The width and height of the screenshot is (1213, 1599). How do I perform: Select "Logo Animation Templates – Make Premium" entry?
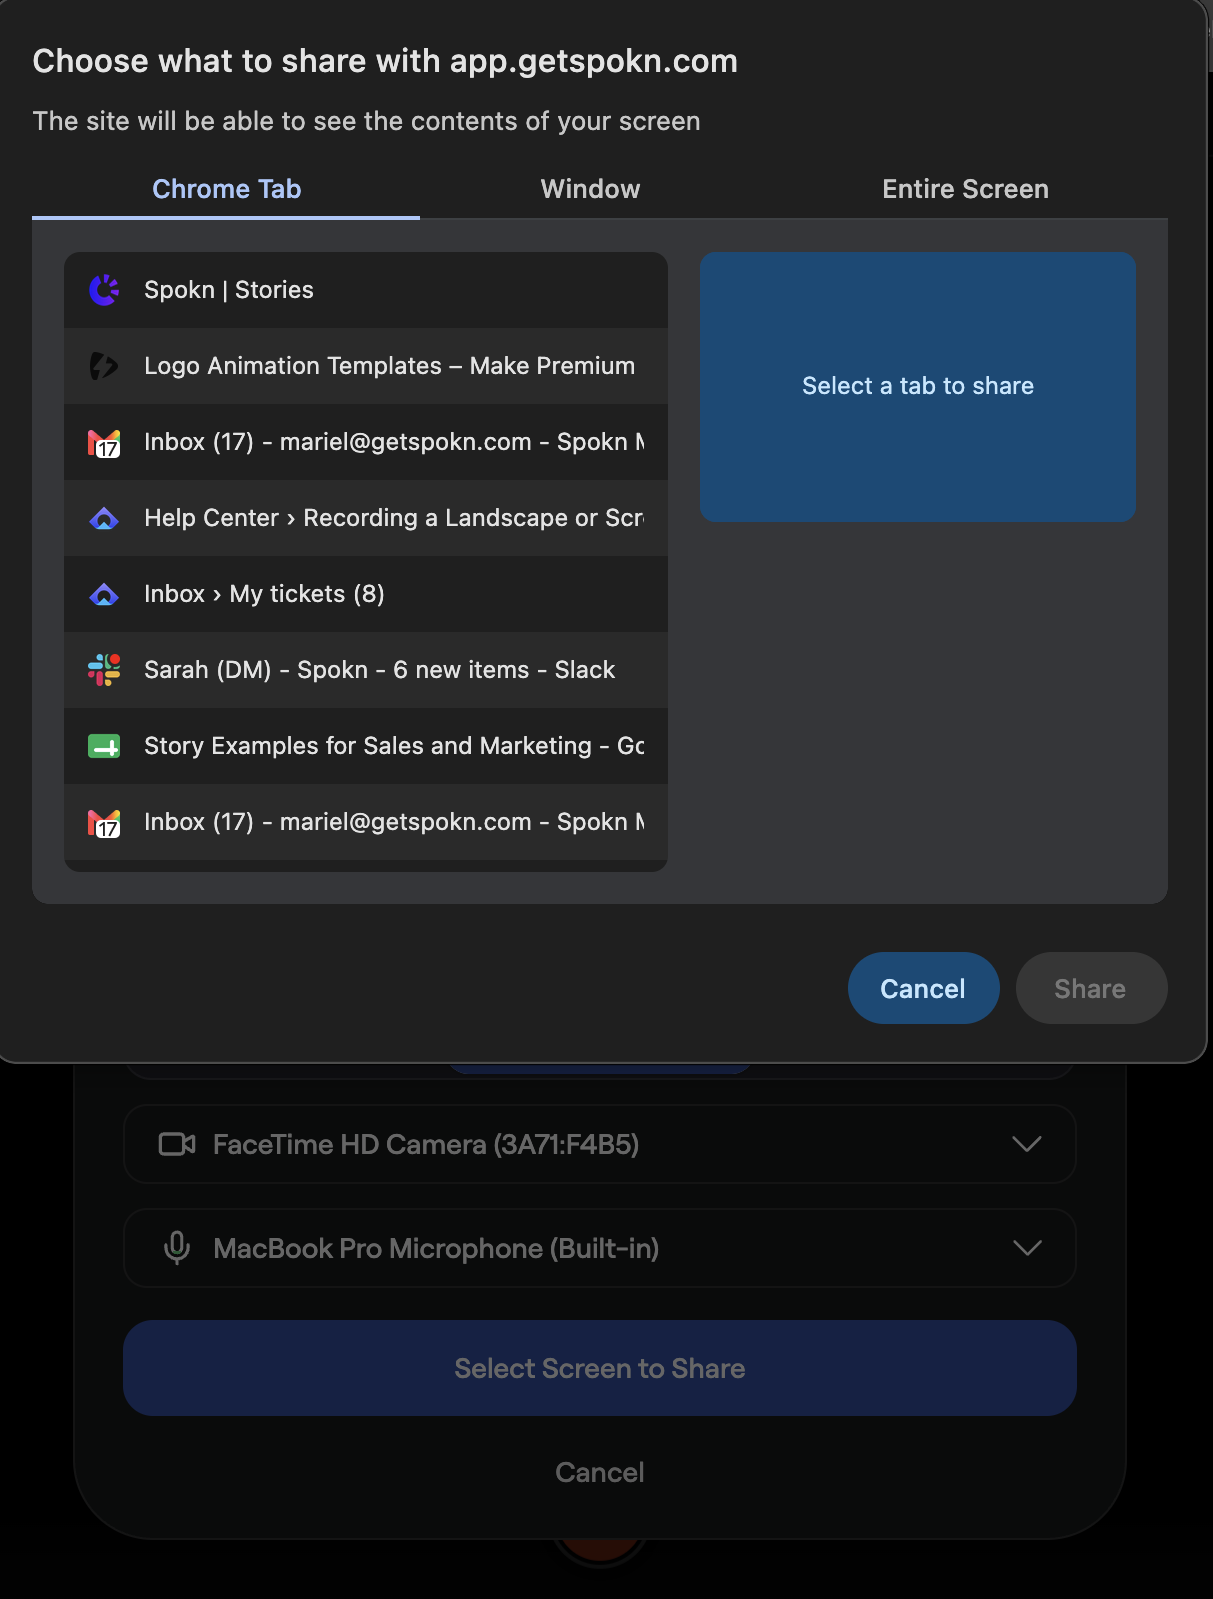pos(366,366)
